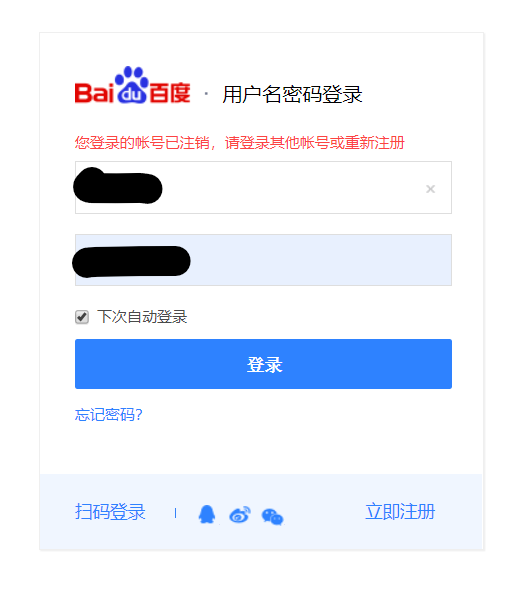Focus the password input field
Screen dimensions: 517x595
(263, 260)
